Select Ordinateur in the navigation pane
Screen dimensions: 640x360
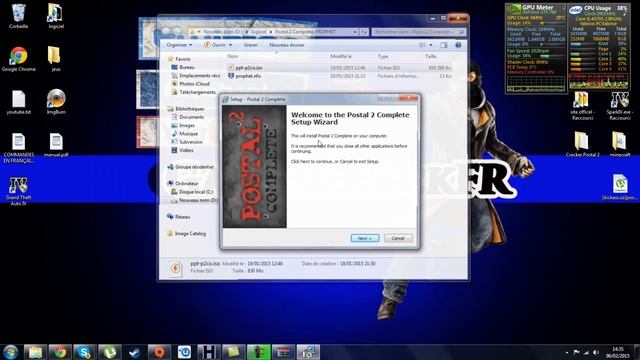pyautogui.click(x=187, y=184)
